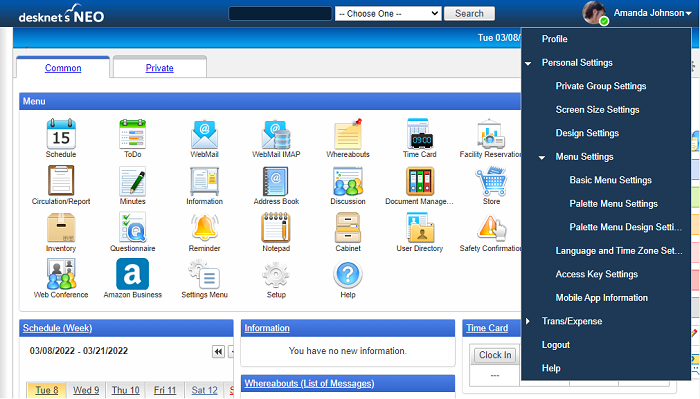Focus the top search text field
The image size is (700, 399).
[x=280, y=13]
